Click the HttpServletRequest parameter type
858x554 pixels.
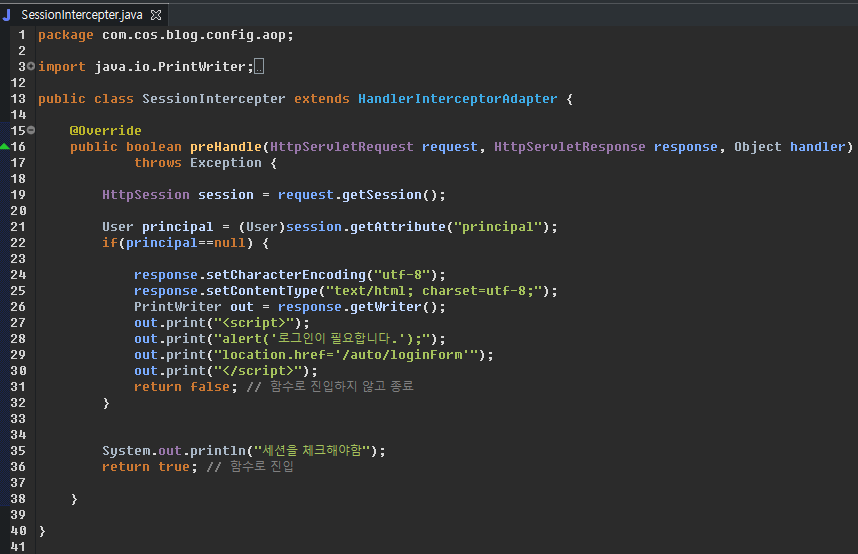[342, 147]
